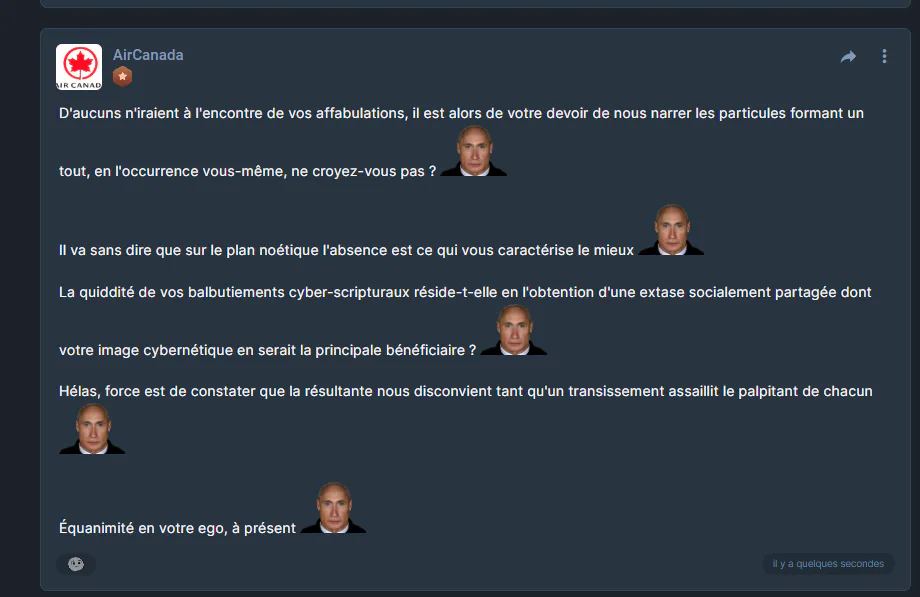Open the three-dot post options menu

[x=884, y=56]
